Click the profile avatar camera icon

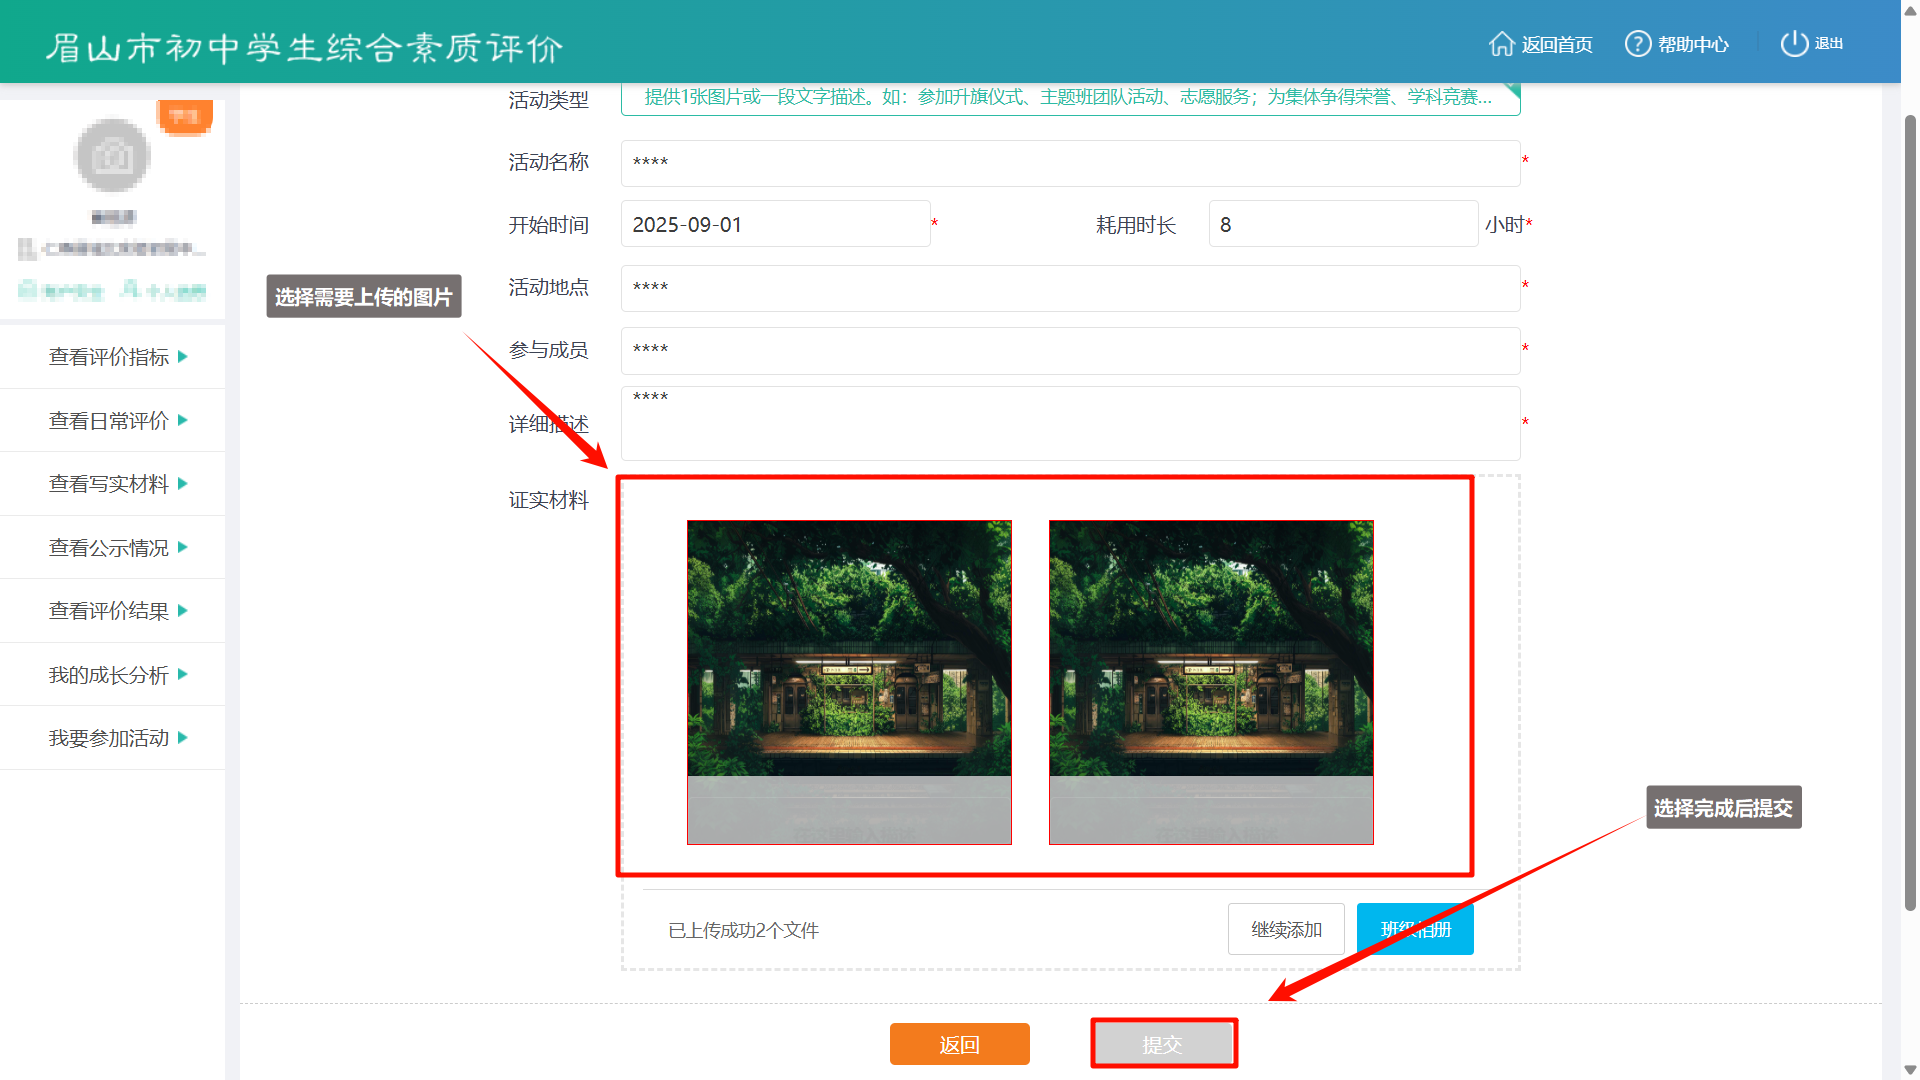tap(113, 156)
